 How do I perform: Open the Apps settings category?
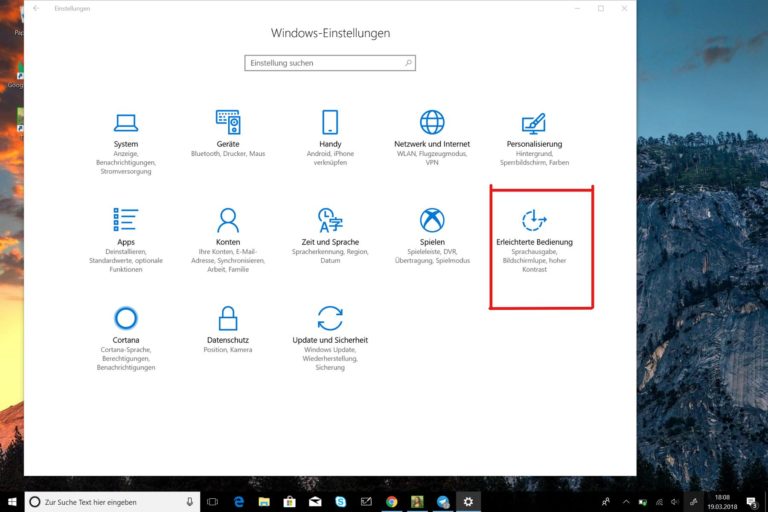point(126,240)
